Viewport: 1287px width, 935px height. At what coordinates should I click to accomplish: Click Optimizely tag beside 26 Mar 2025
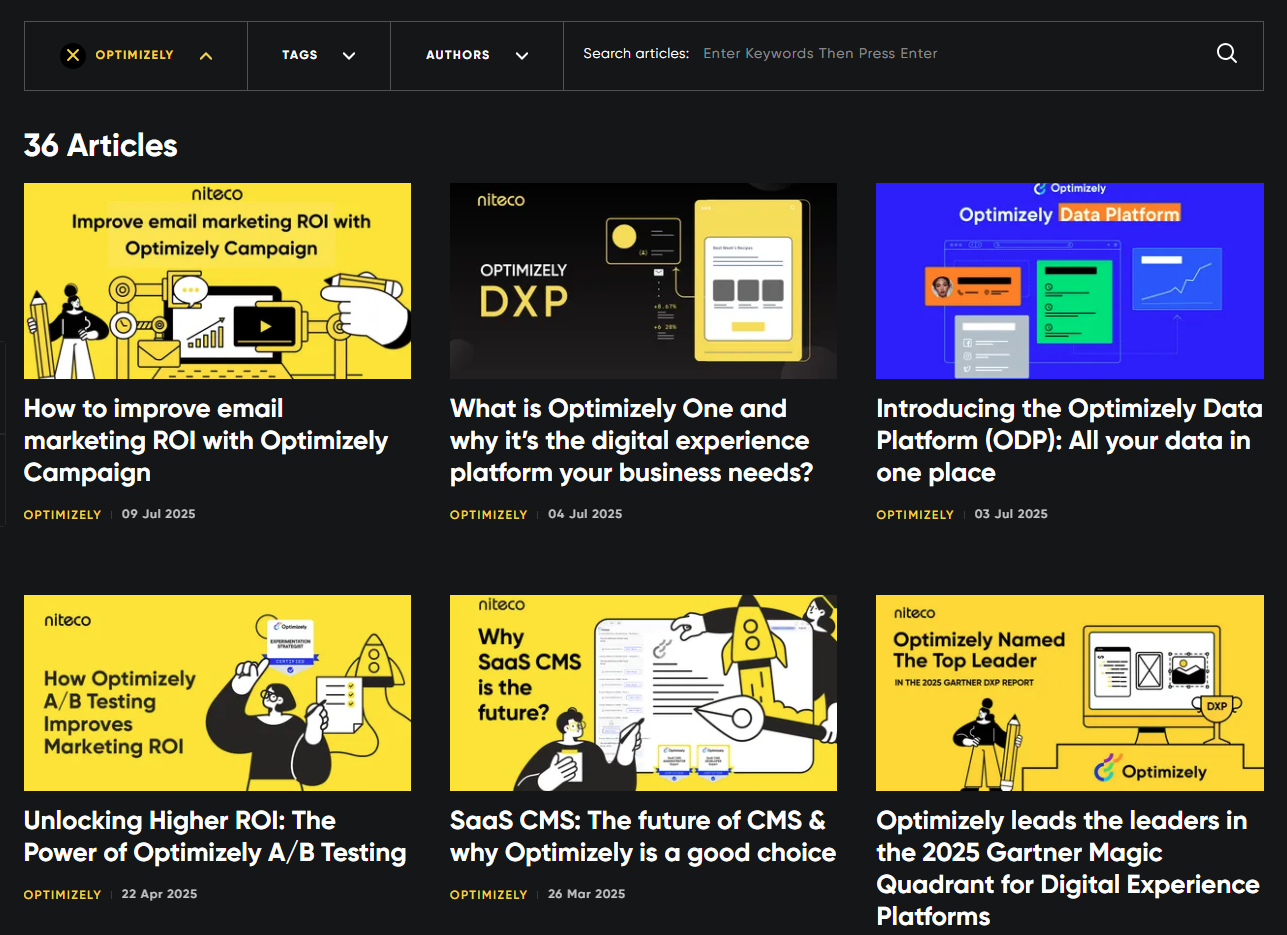tap(488, 895)
